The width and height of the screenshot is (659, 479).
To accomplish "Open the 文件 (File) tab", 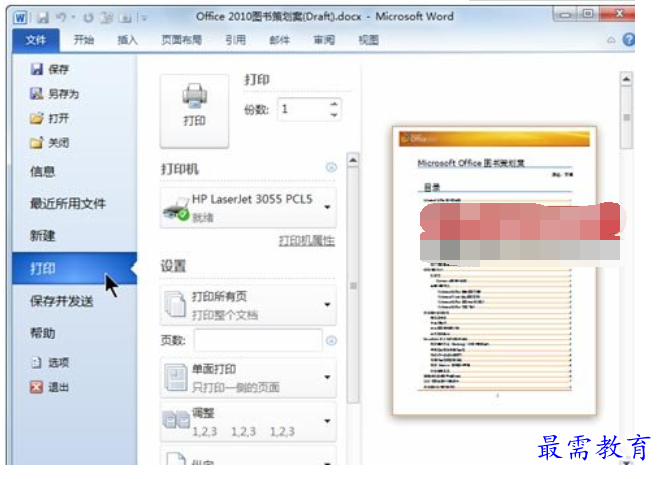I will [x=36, y=40].
